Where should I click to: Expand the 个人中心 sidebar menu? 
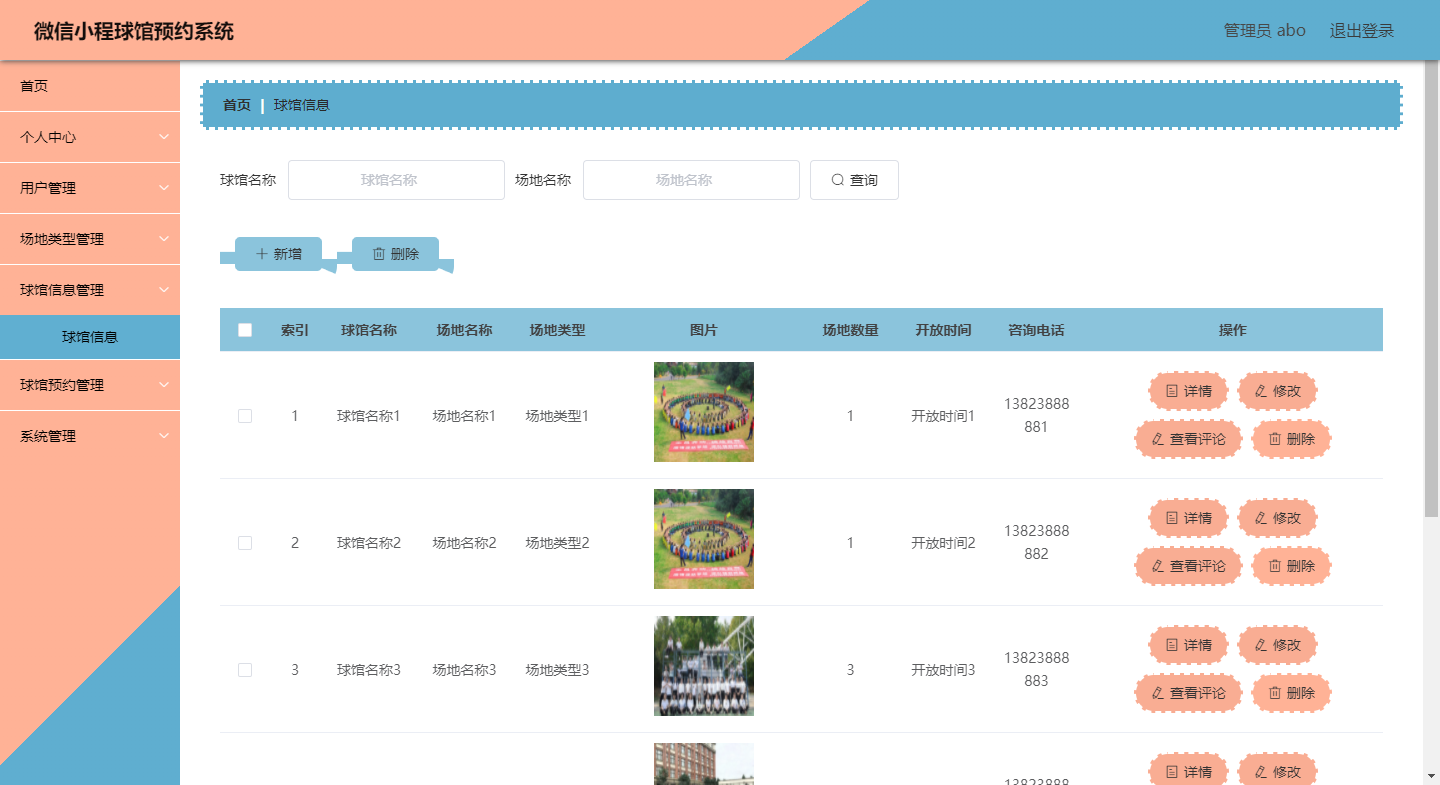tap(90, 137)
